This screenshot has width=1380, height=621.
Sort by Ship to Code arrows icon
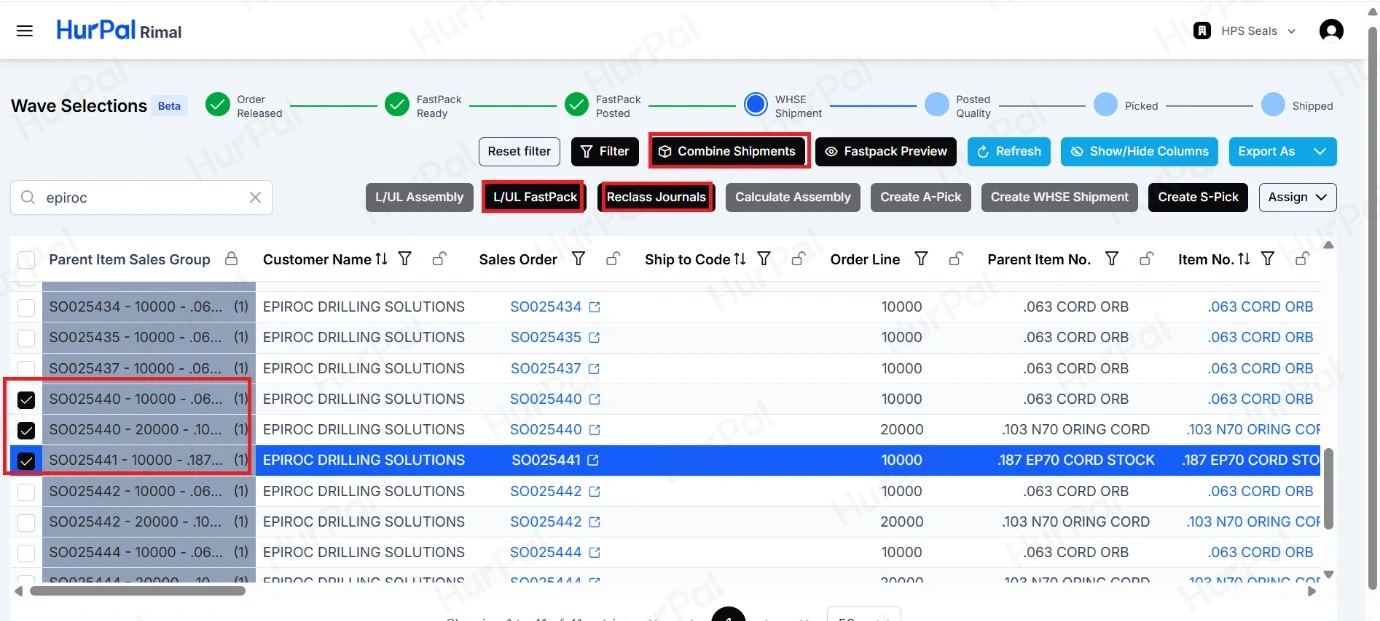click(740, 259)
